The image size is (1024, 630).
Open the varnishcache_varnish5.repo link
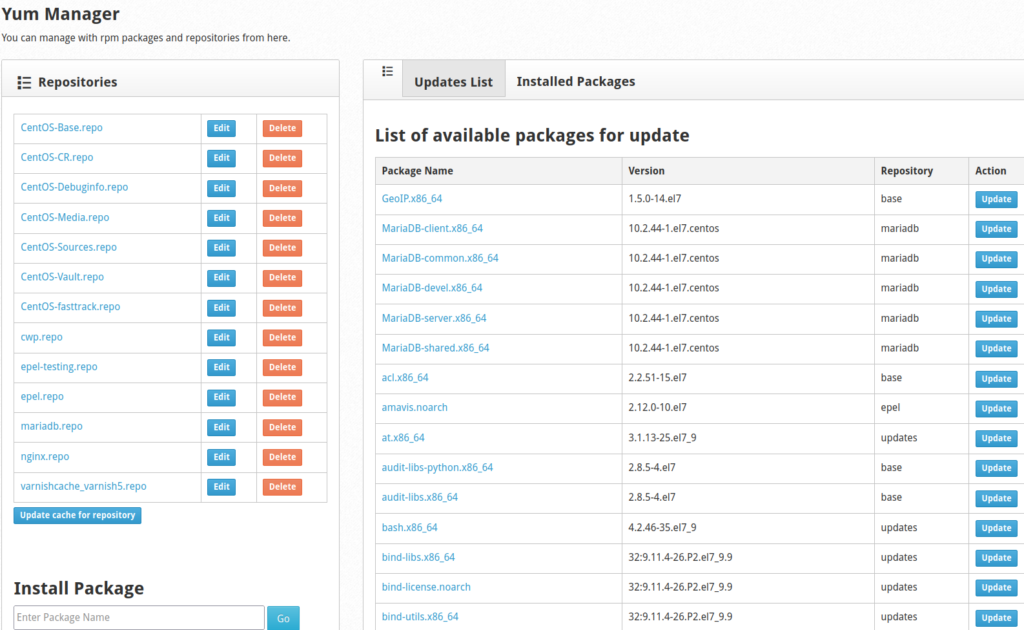pos(83,486)
